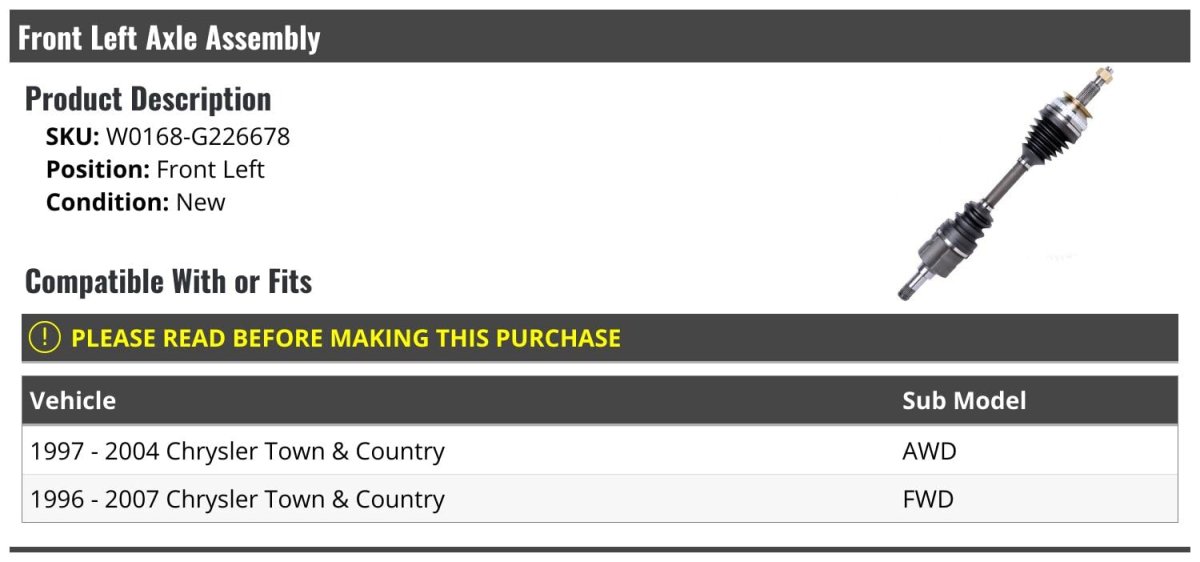Click the SKU number W0168-G226678

coord(198,136)
